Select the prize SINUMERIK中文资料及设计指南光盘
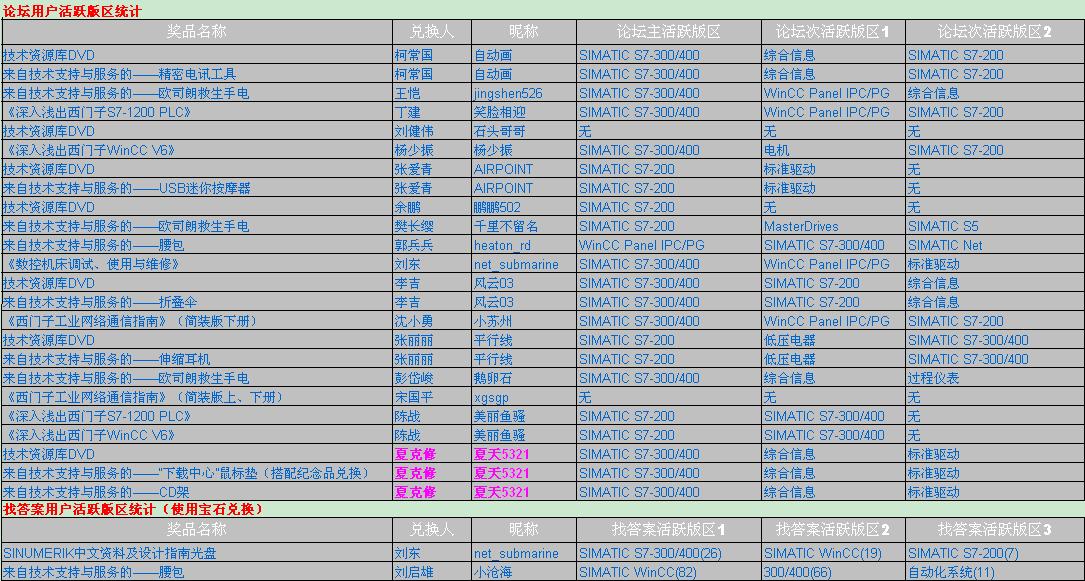The height and width of the screenshot is (581, 1085). click(x=109, y=554)
